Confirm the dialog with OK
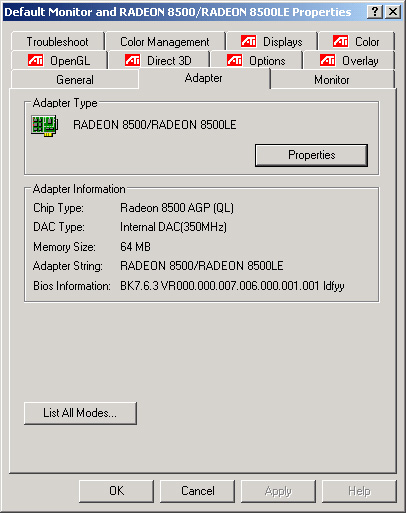The width and height of the screenshot is (406, 513). (x=116, y=491)
